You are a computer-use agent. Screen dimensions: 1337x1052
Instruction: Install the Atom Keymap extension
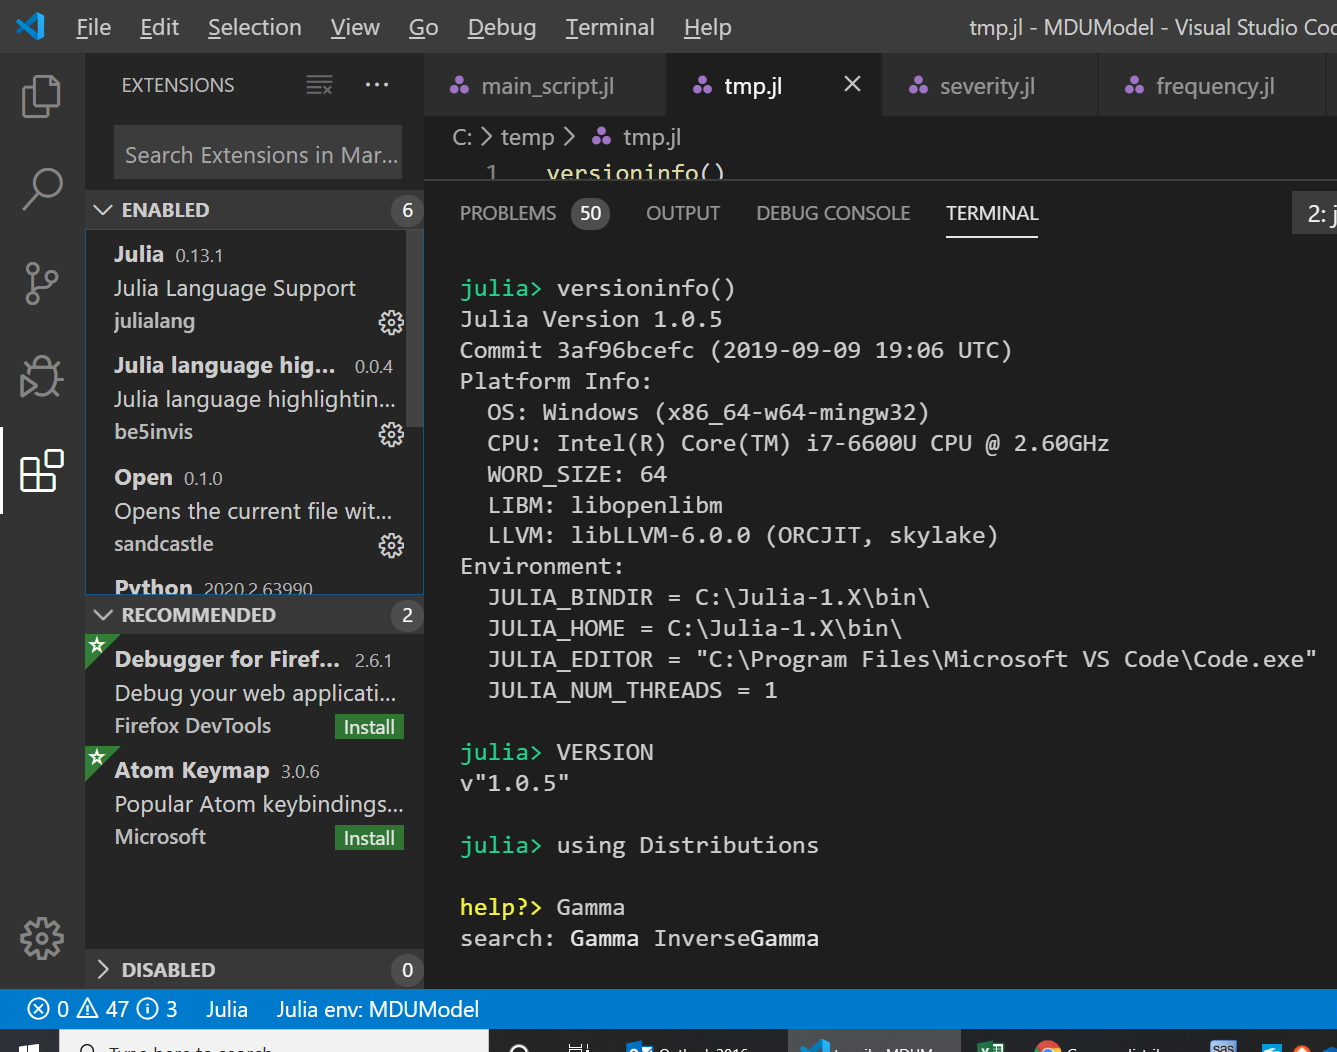pyautogui.click(x=369, y=838)
